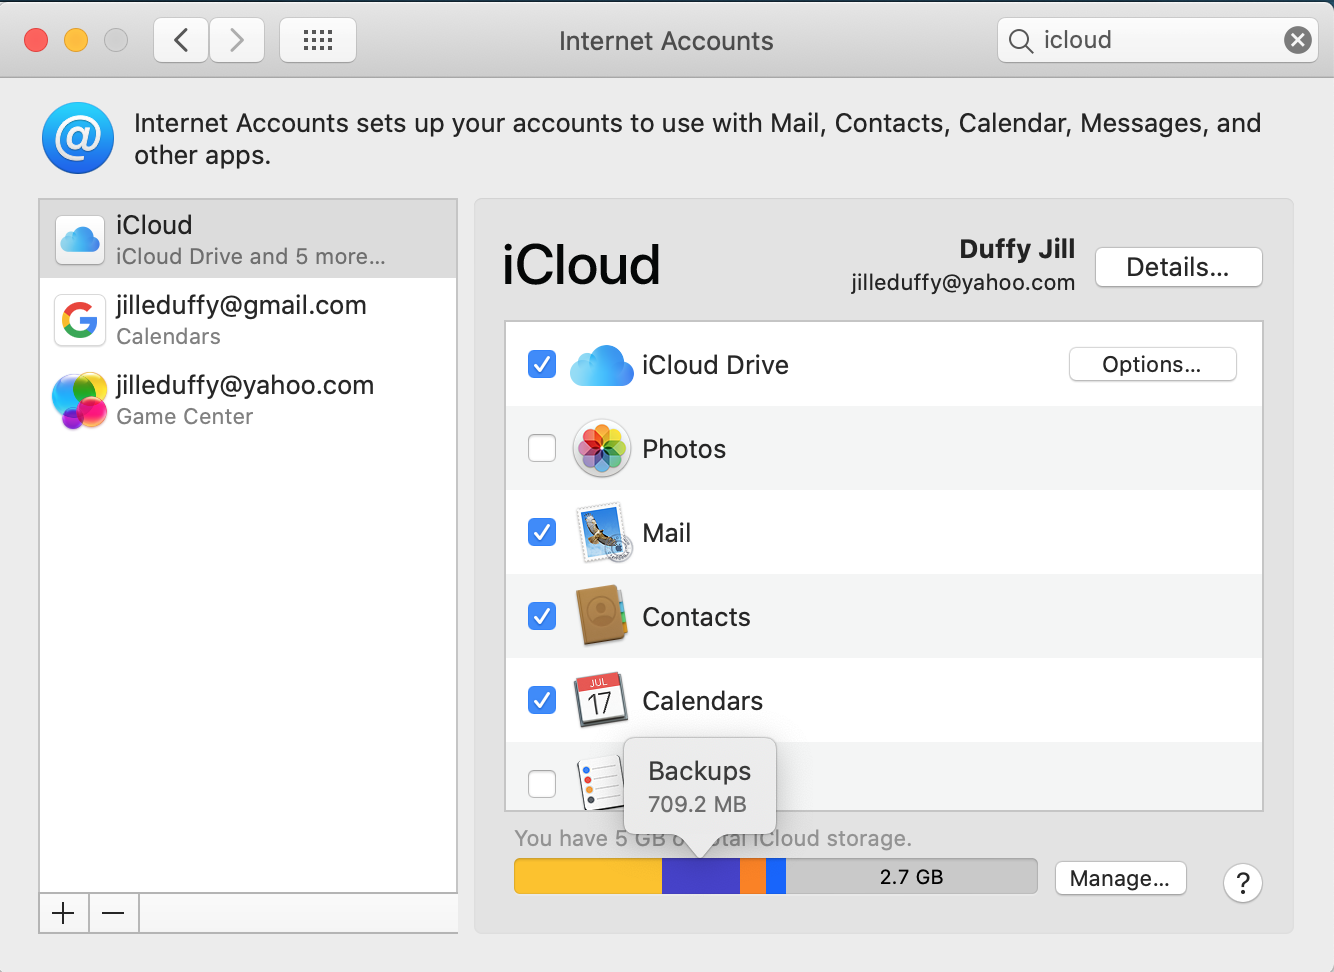Image resolution: width=1334 pixels, height=972 pixels.
Task: Uncheck the Calendars checkbox
Action: 542,700
